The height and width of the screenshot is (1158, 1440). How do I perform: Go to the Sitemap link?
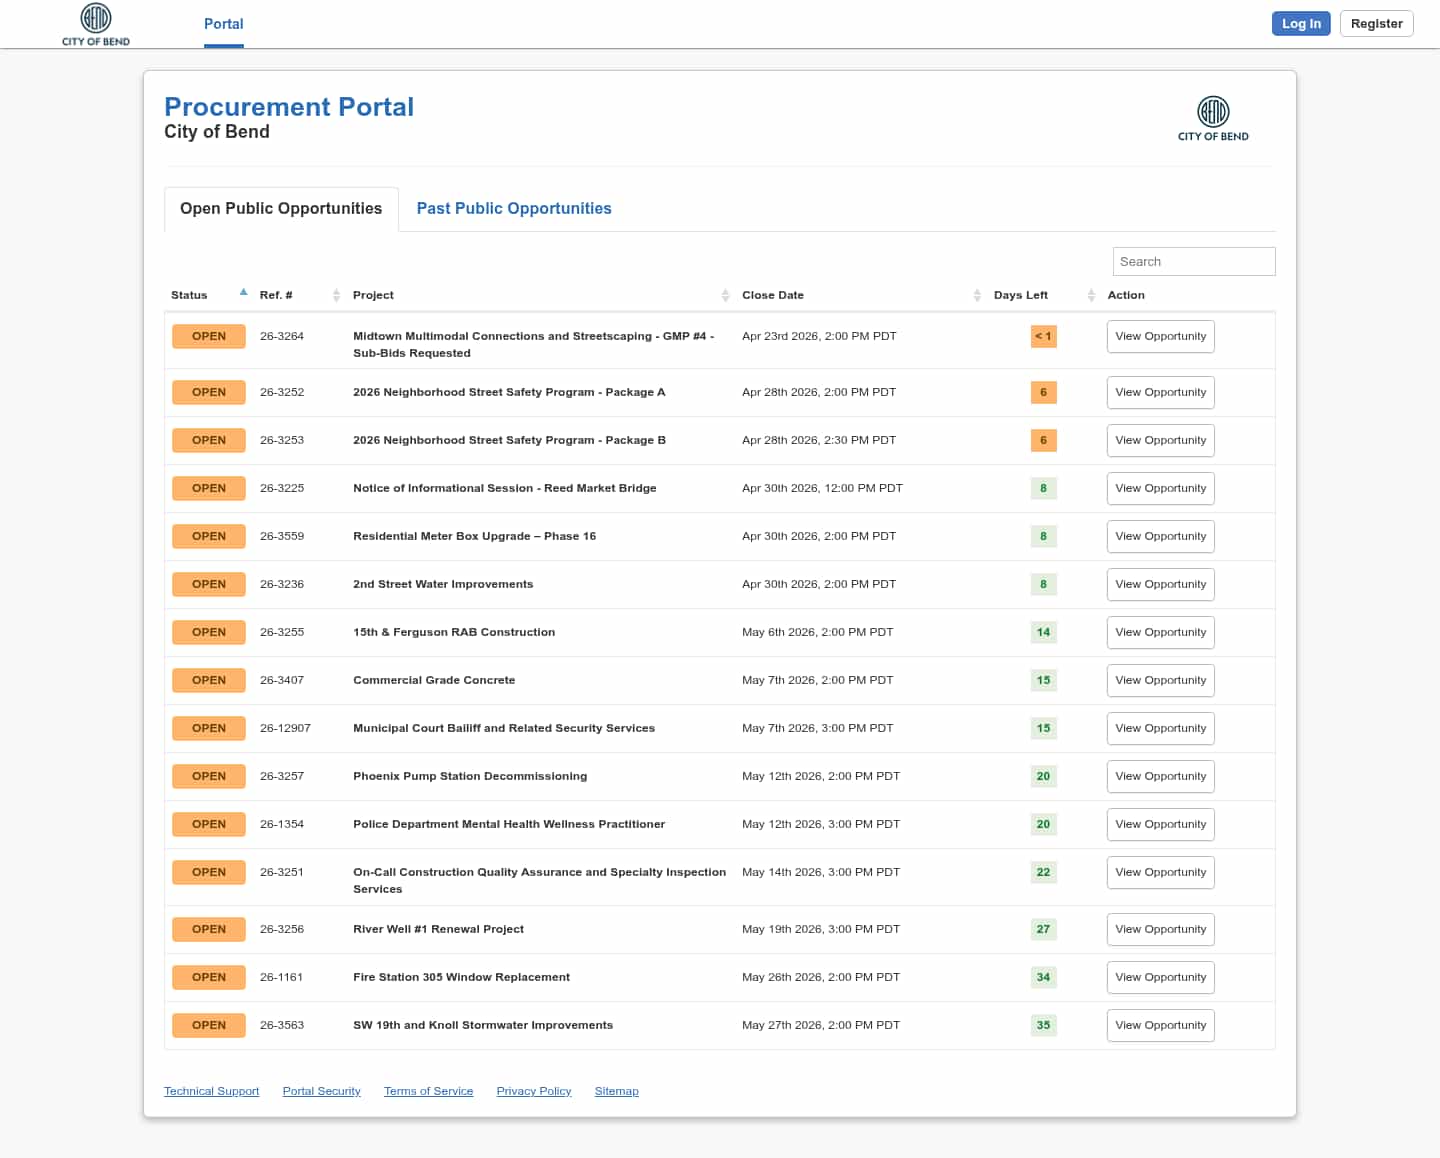pos(616,1091)
